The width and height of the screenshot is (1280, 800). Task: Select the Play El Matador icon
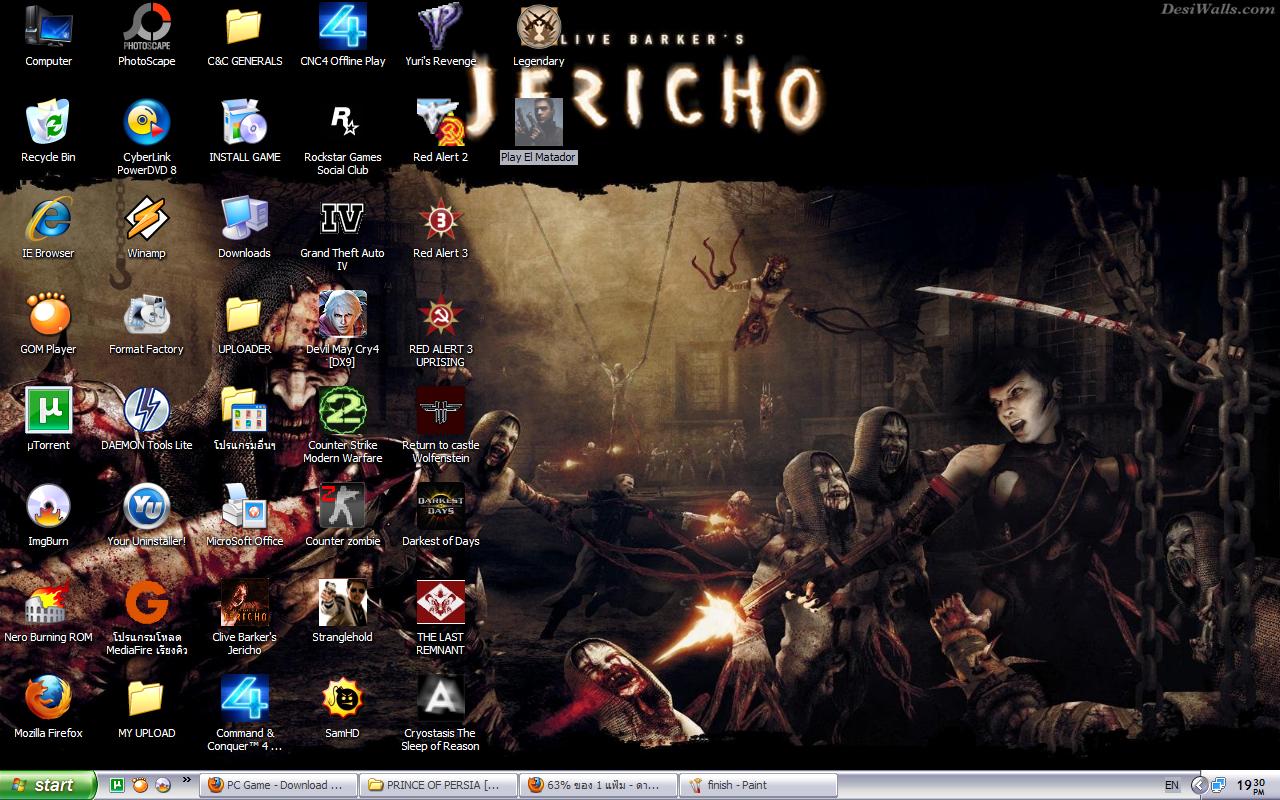[538, 123]
